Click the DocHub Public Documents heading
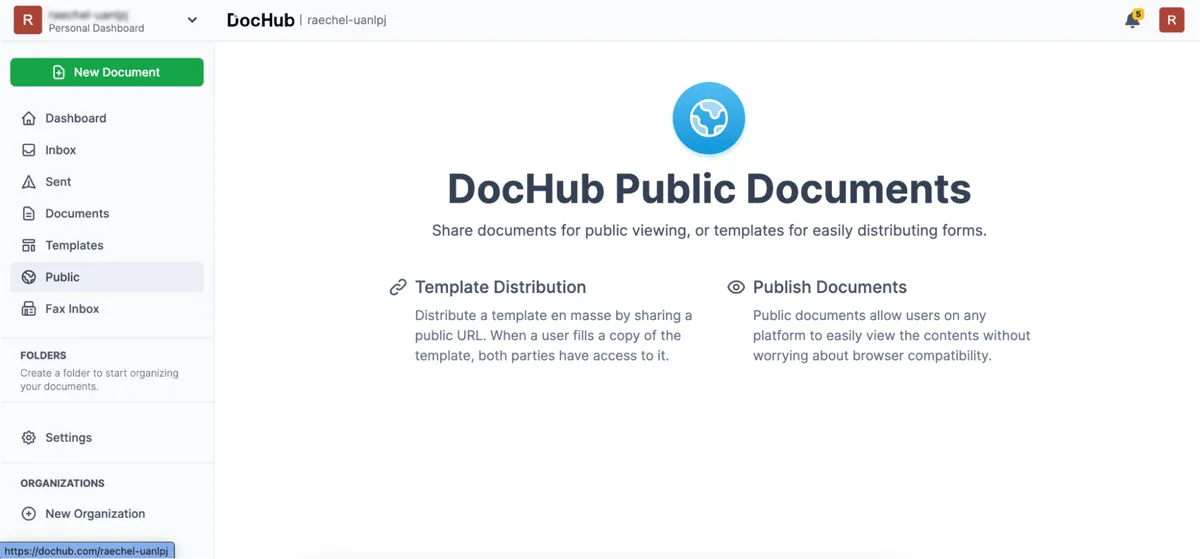This screenshot has height=559, width=1200. coord(709,189)
